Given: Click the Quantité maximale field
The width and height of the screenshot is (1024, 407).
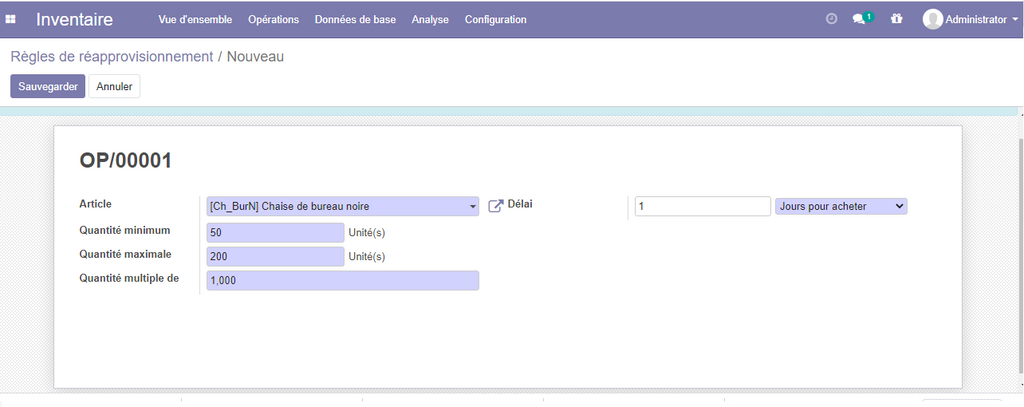Looking at the screenshot, I should pos(275,256).
